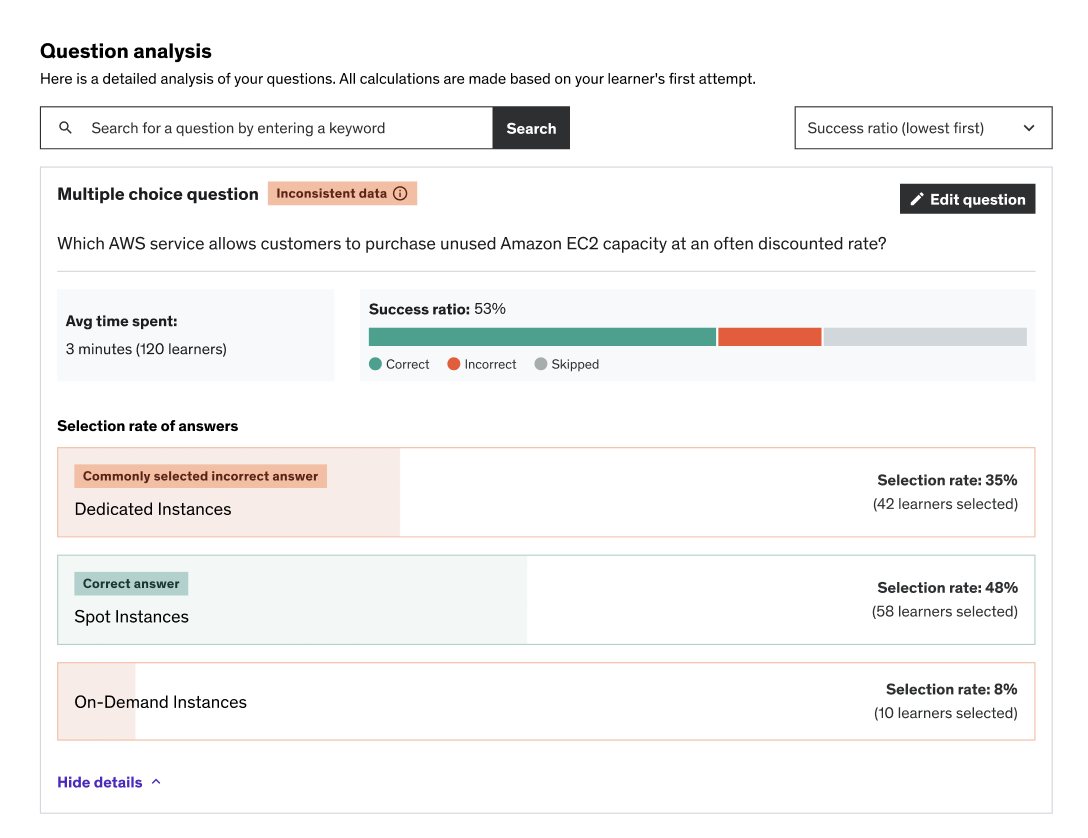Click the caret next to Hide details
Image resolution: width=1088 pixels, height=838 pixels.
coord(156,782)
